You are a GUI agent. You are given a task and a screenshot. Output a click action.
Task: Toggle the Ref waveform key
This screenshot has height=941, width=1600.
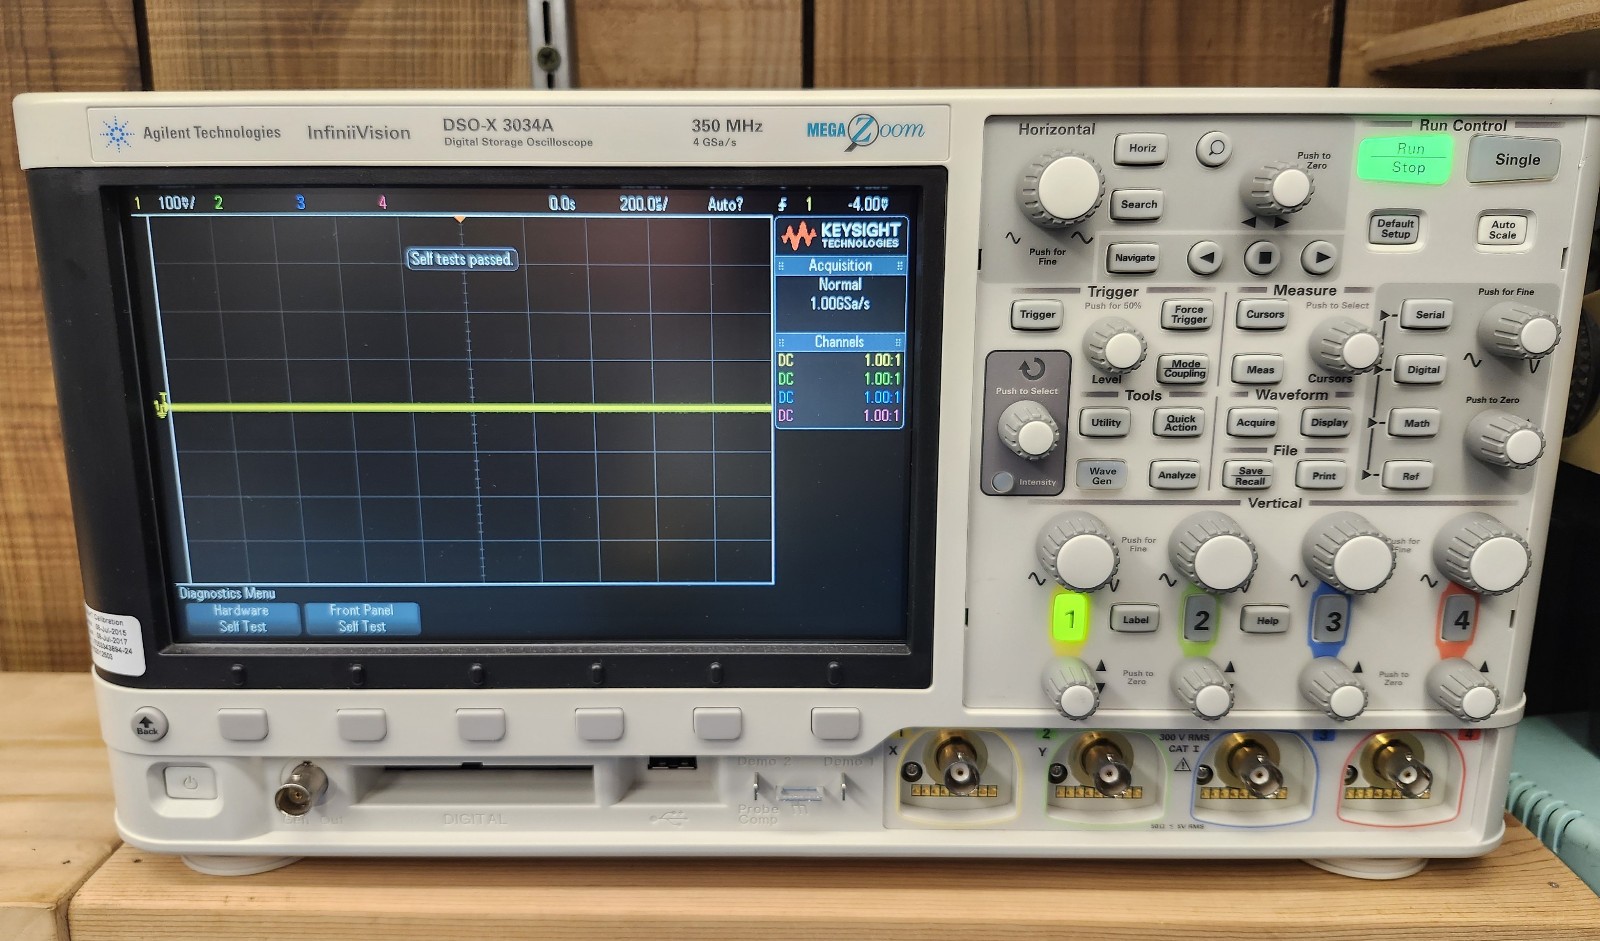click(1410, 477)
